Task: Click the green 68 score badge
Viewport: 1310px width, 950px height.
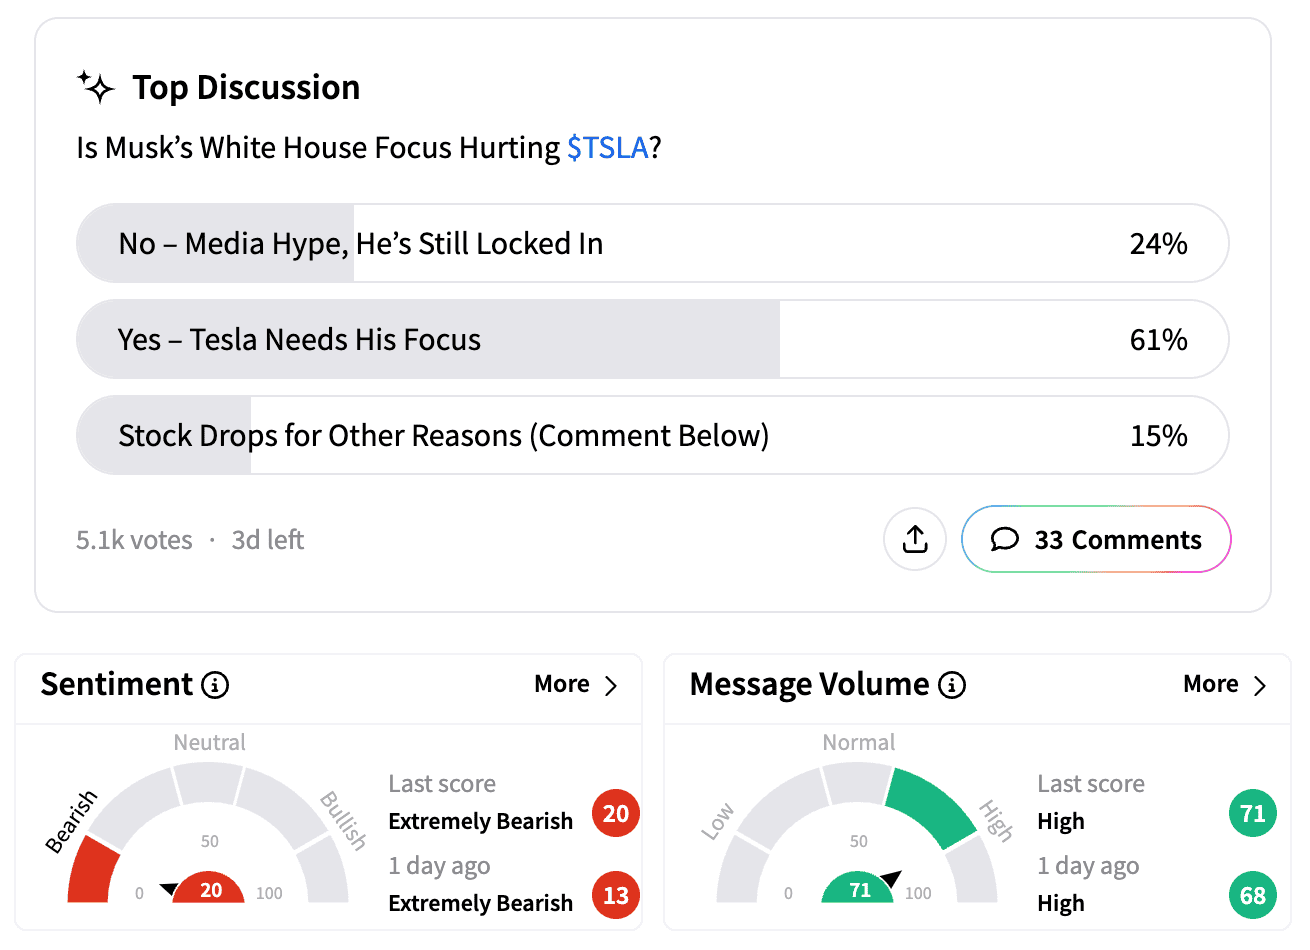Action: click(x=1252, y=895)
